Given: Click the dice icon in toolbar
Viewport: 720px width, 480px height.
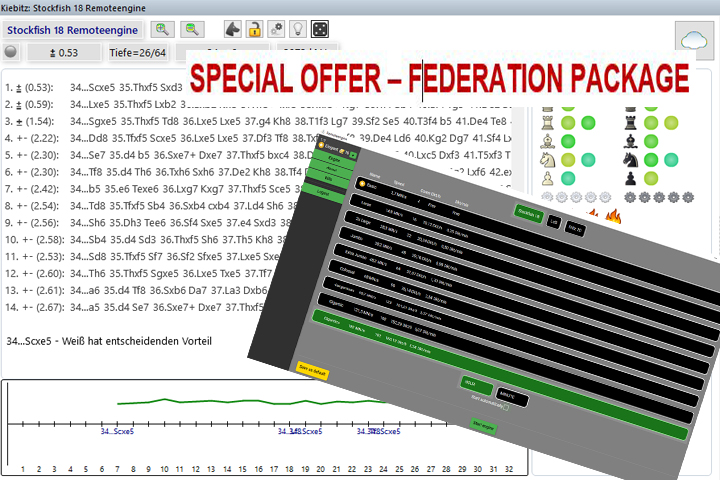Looking at the screenshot, I should pyautogui.click(x=320, y=29).
